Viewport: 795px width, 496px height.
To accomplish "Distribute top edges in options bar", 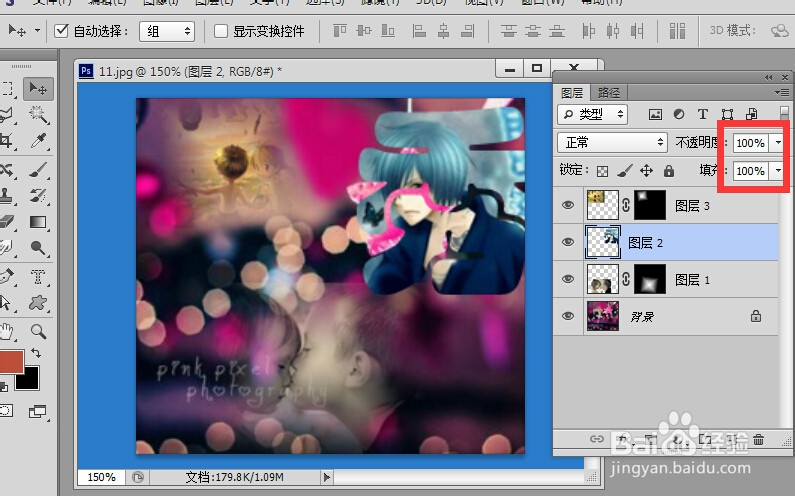I will click(509, 31).
